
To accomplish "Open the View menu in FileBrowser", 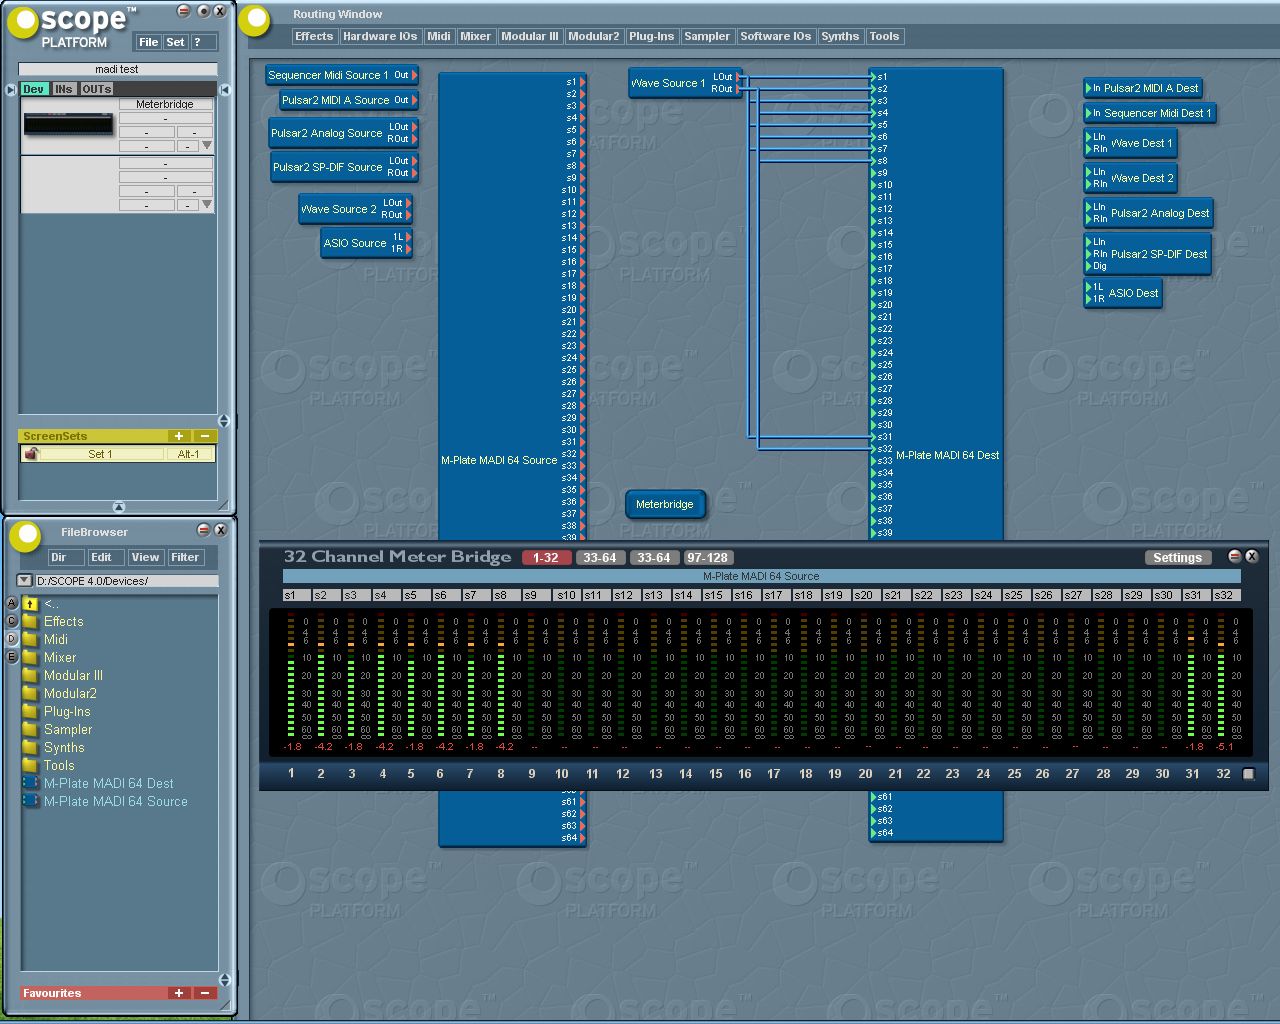I will 145,557.
